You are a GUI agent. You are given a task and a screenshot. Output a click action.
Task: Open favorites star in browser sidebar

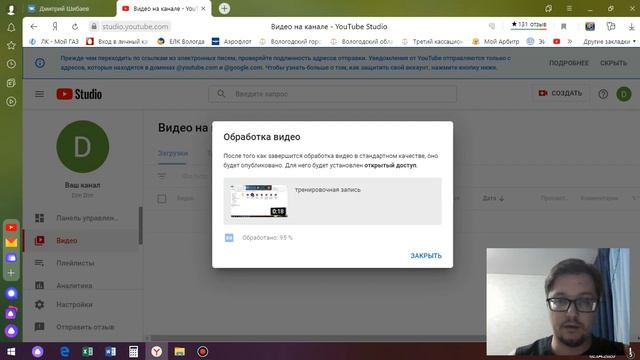click(11, 45)
